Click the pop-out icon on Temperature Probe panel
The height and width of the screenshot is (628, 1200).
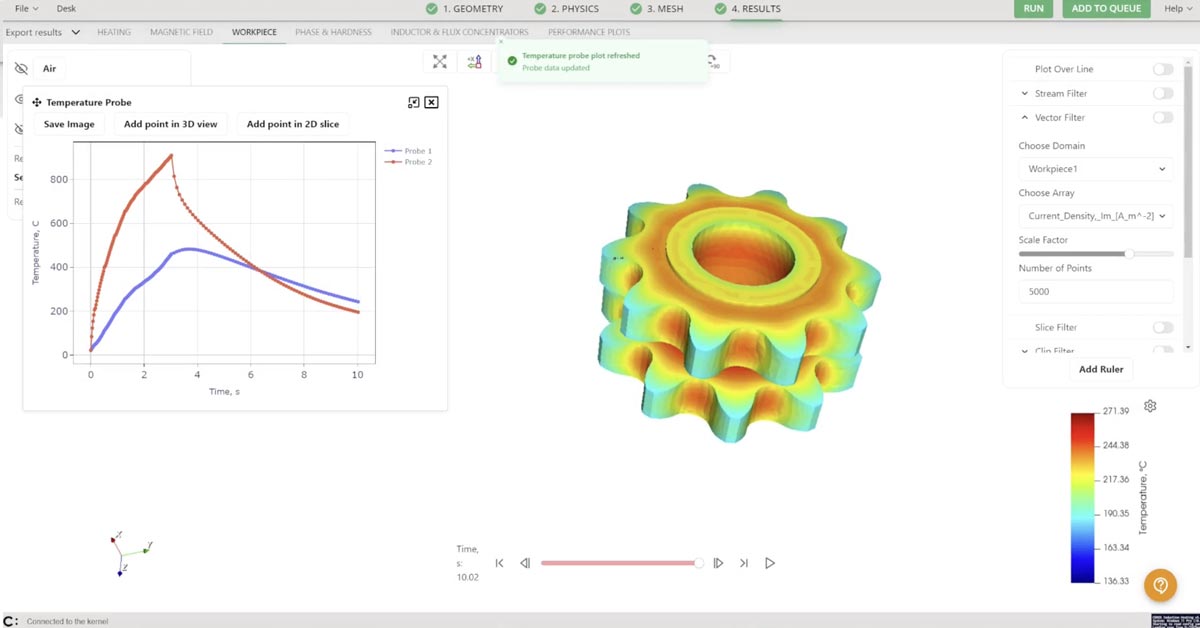tap(413, 102)
